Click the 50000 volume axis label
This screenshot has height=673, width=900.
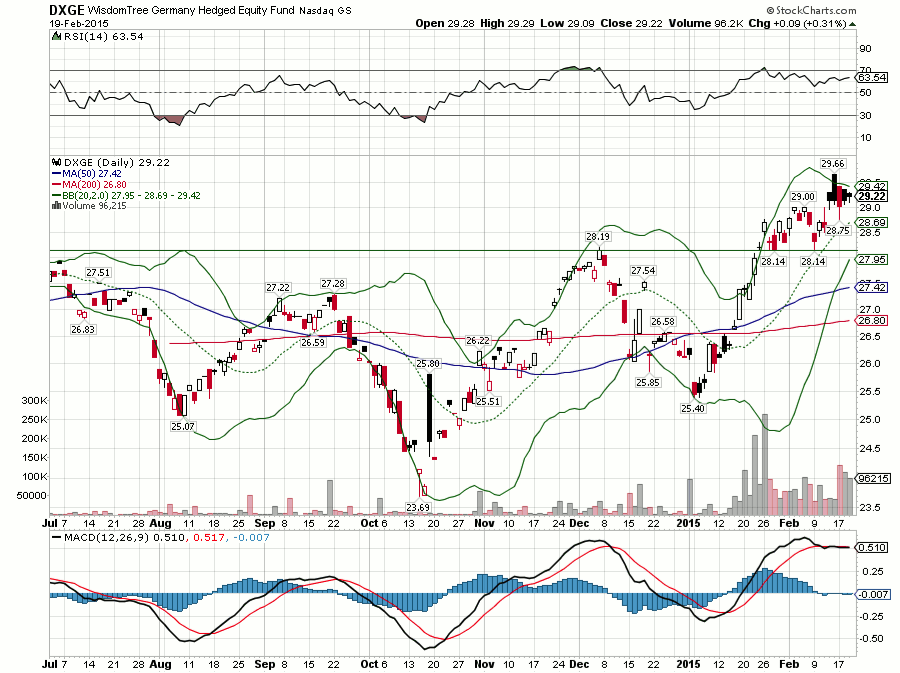point(32,495)
